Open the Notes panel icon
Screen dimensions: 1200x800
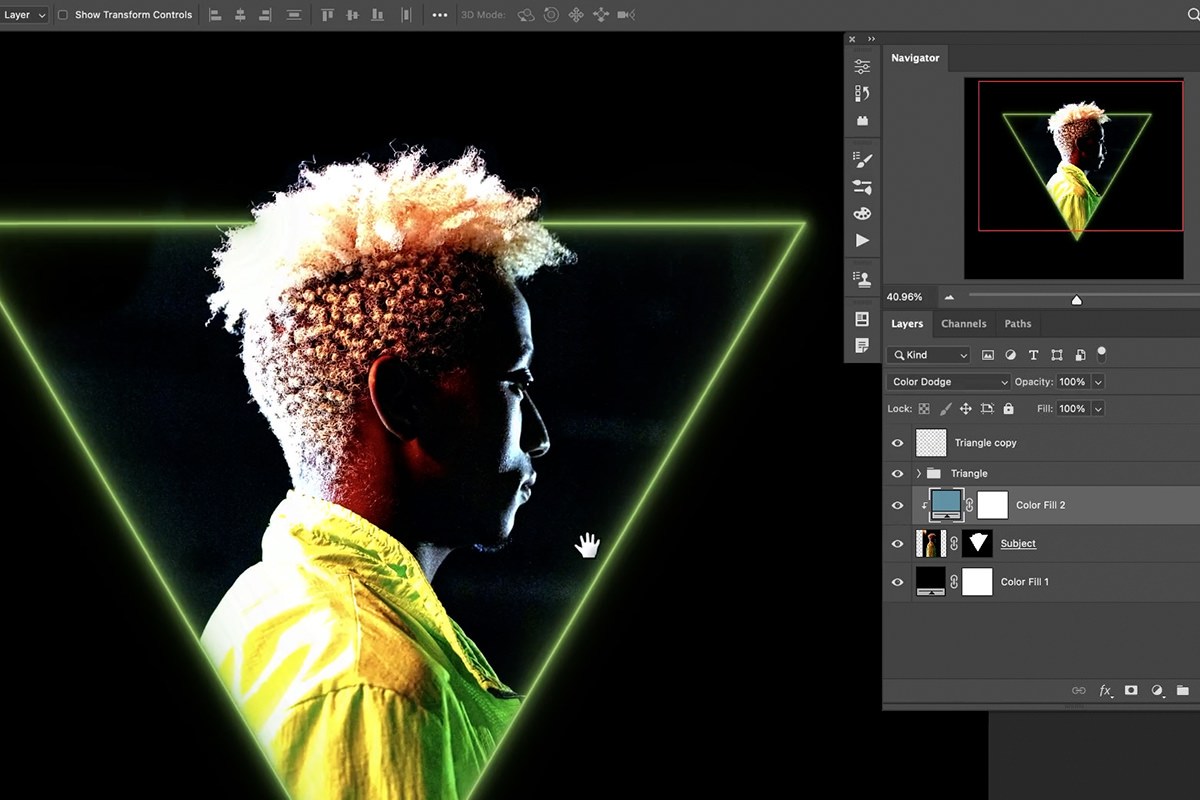[x=862, y=345]
